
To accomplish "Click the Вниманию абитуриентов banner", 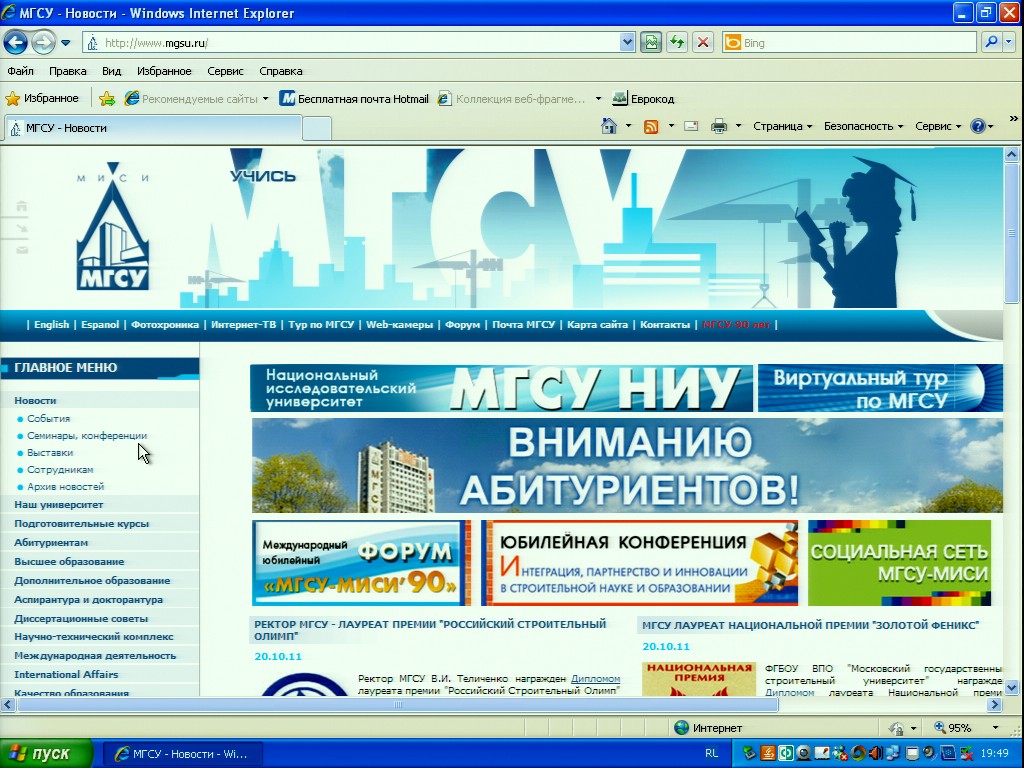I will click(x=627, y=466).
